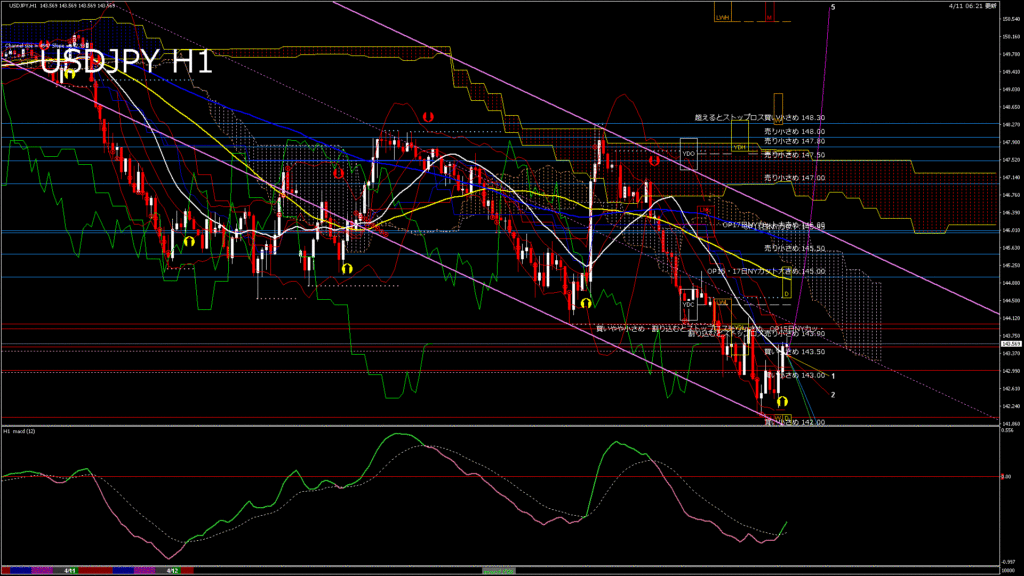
Task: Click the YDC box marker
Action: tap(688, 304)
